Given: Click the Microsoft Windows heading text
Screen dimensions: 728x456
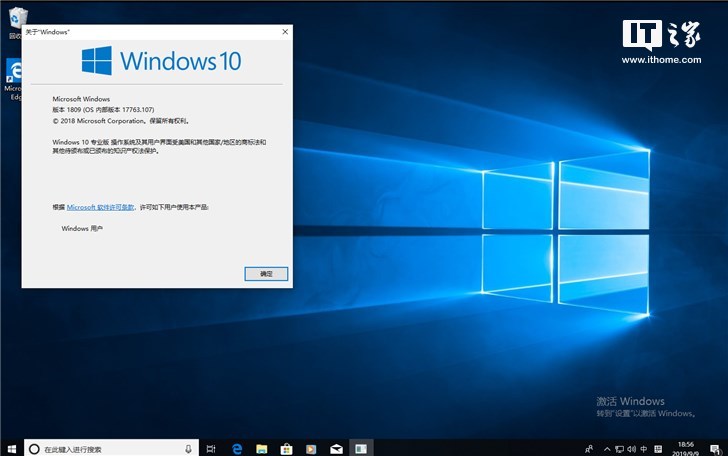Looking at the screenshot, I should (x=81, y=99).
